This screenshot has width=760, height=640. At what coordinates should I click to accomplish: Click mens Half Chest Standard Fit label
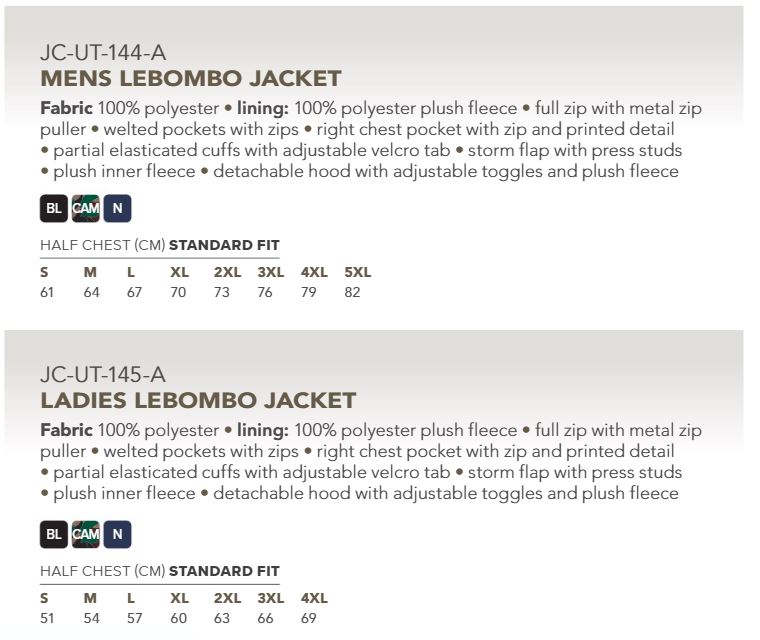pos(160,245)
